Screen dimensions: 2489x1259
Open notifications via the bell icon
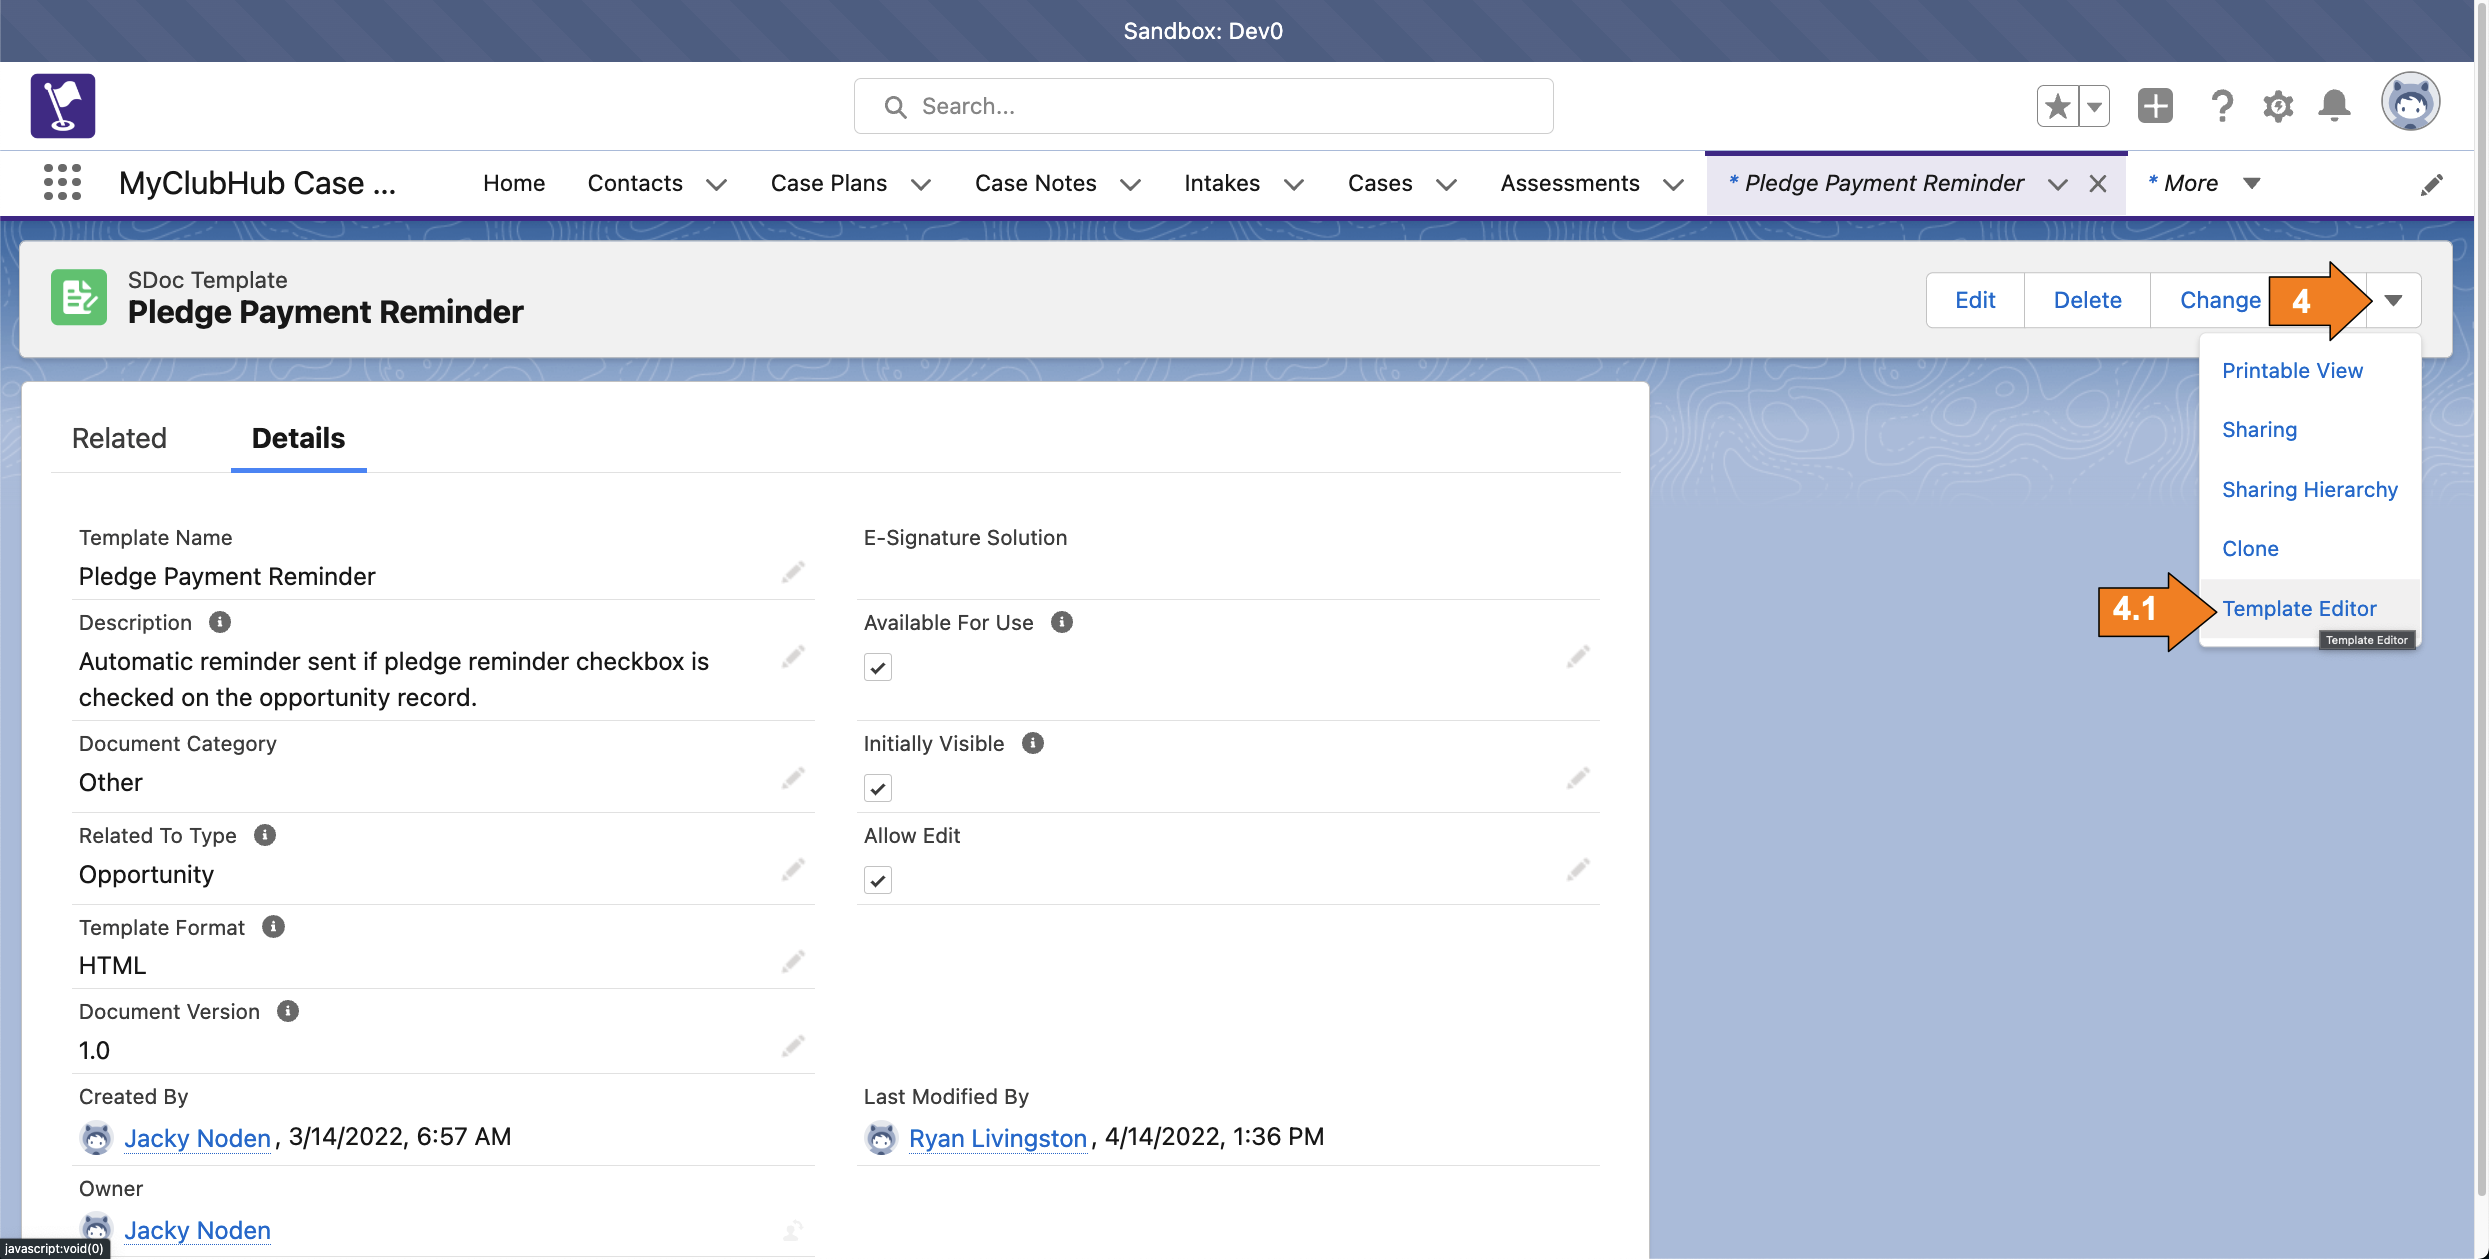[x=2334, y=105]
